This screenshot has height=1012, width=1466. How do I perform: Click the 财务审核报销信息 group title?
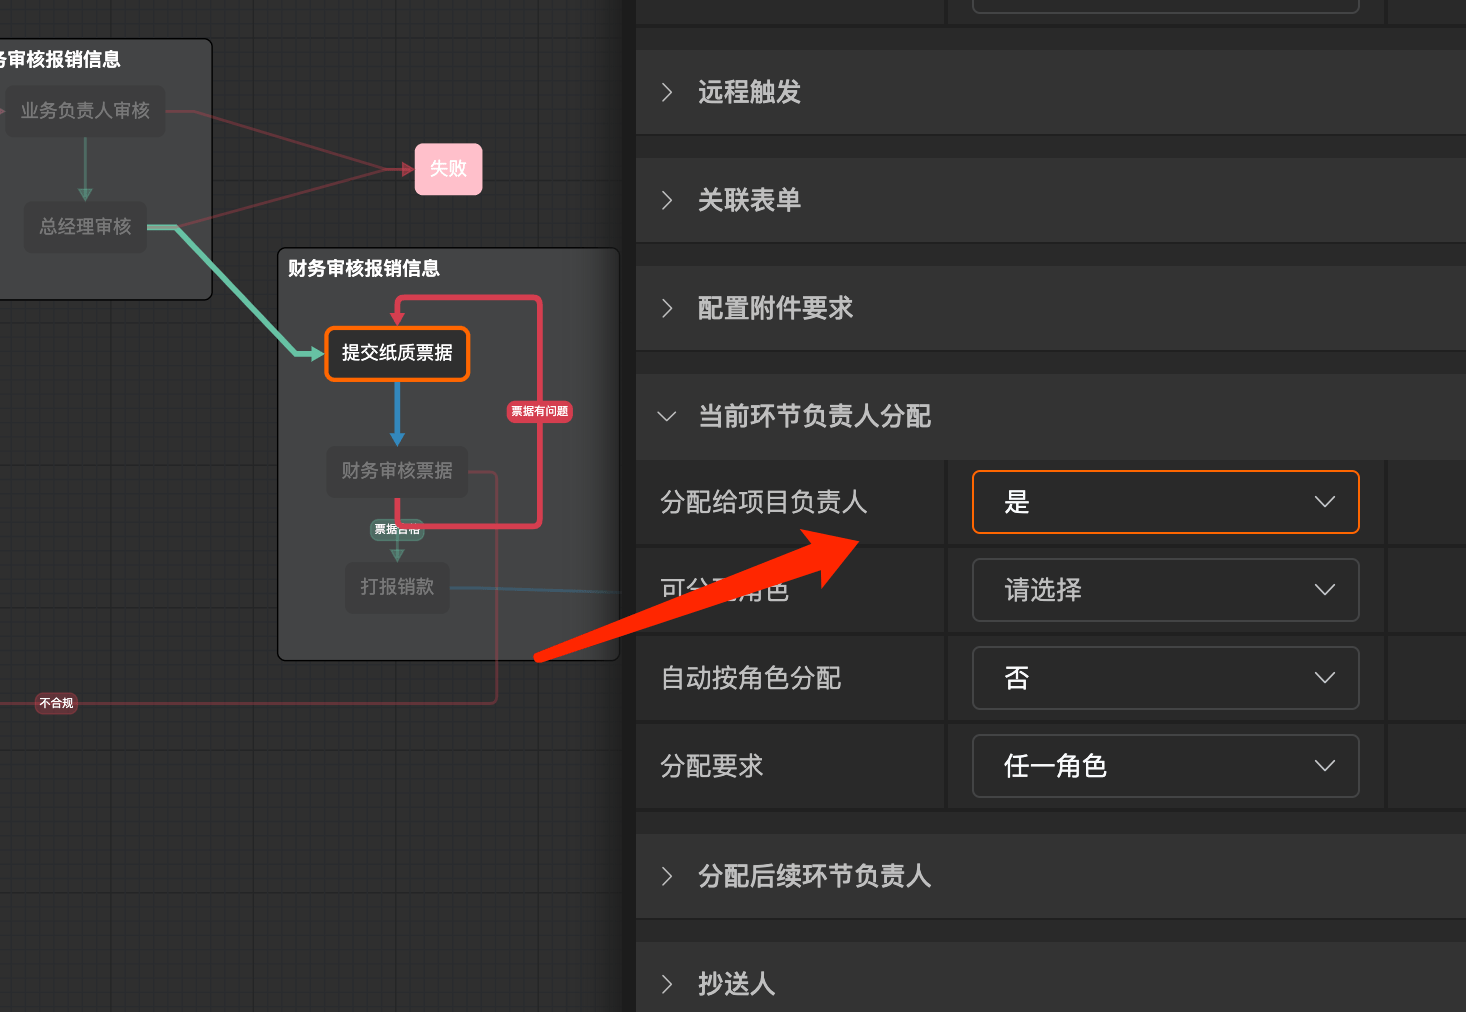pyautogui.click(x=364, y=268)
